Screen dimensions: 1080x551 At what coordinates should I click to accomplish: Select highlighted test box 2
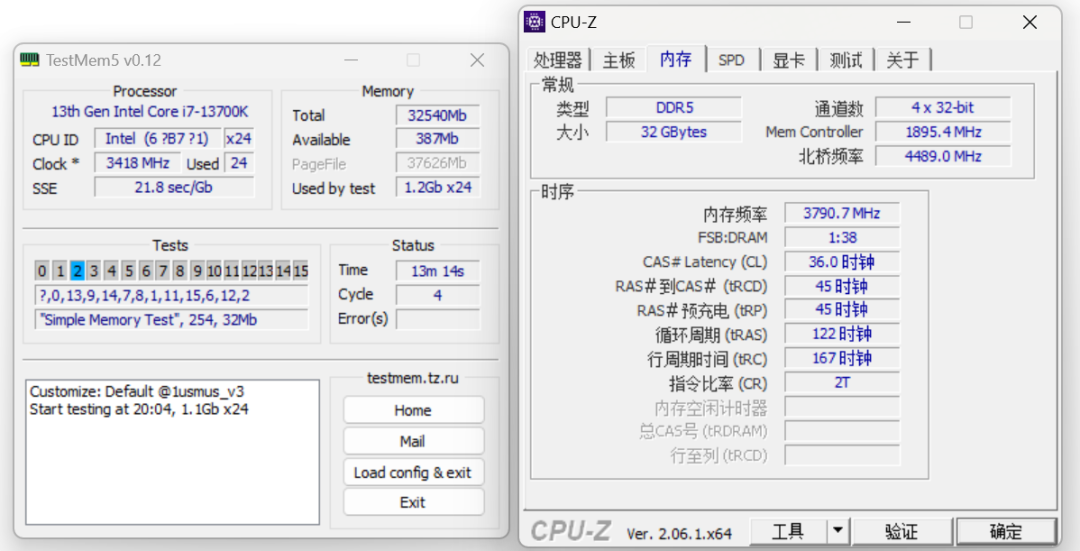(77, 271)
